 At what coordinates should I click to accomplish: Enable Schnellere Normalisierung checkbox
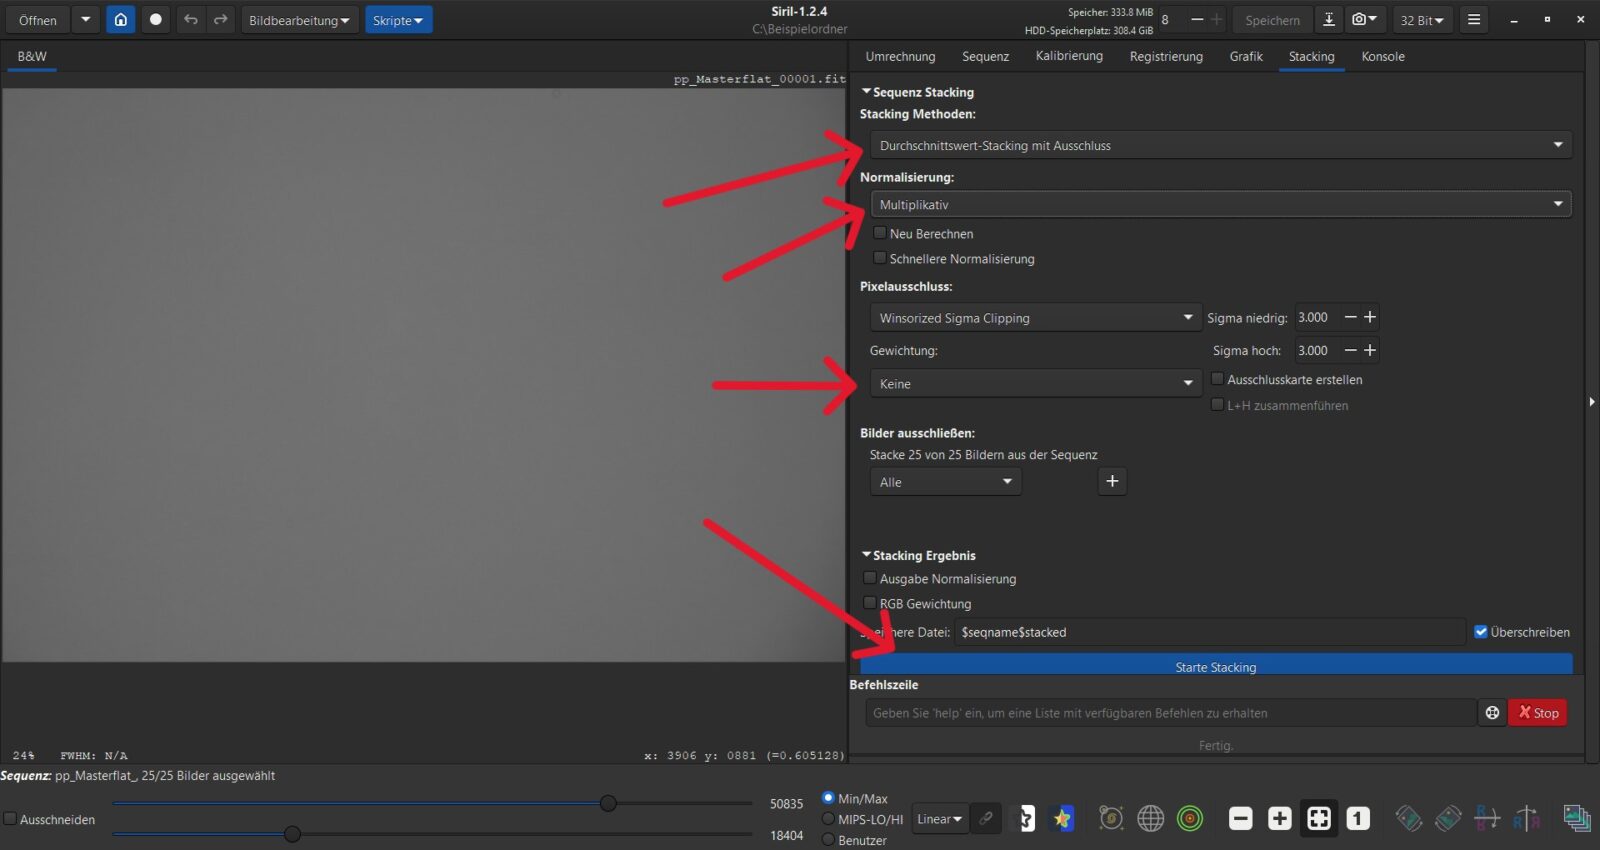[x=880, y=258]
